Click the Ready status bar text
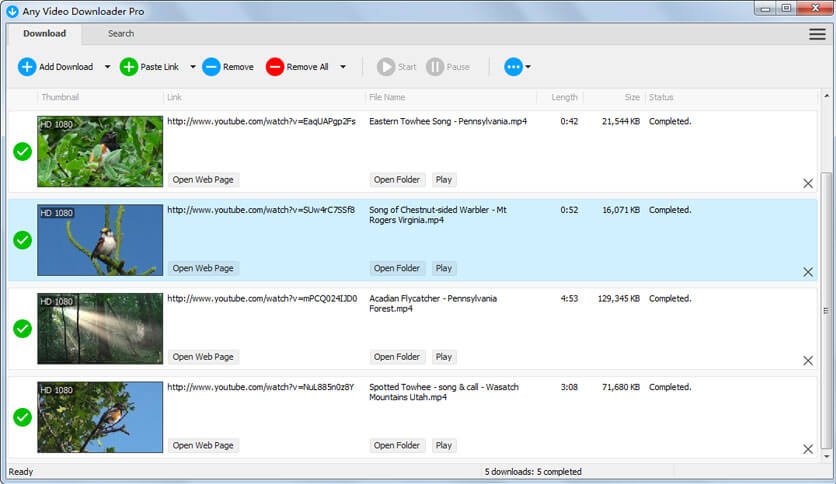The height and width of the screenshot is (484, 836). coord(21,472)
